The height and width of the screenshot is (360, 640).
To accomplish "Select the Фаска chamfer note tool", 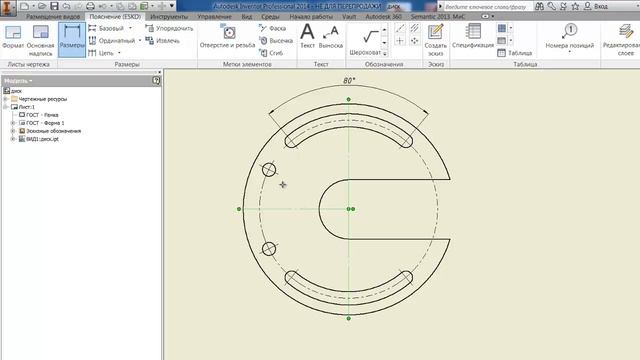I will (x=272, y=28).
